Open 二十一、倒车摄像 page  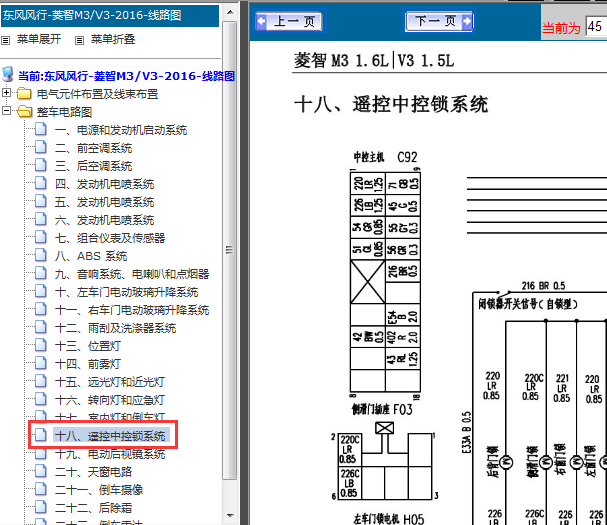coord(99,490)
